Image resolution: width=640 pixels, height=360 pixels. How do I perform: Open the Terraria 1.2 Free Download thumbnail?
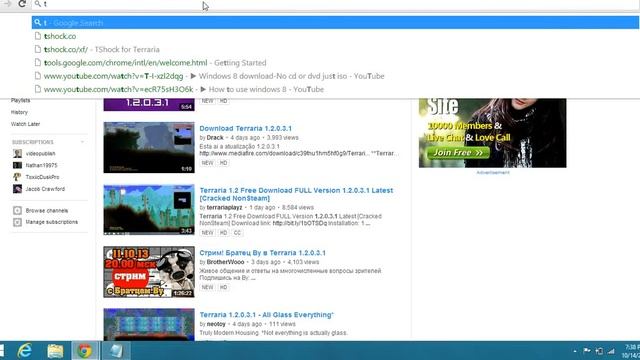[149, 210]
